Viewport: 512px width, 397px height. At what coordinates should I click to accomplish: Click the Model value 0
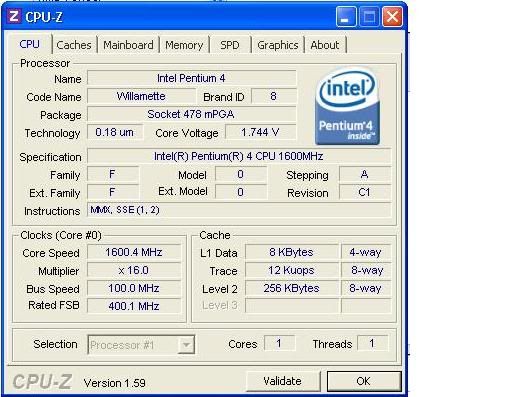241,174
